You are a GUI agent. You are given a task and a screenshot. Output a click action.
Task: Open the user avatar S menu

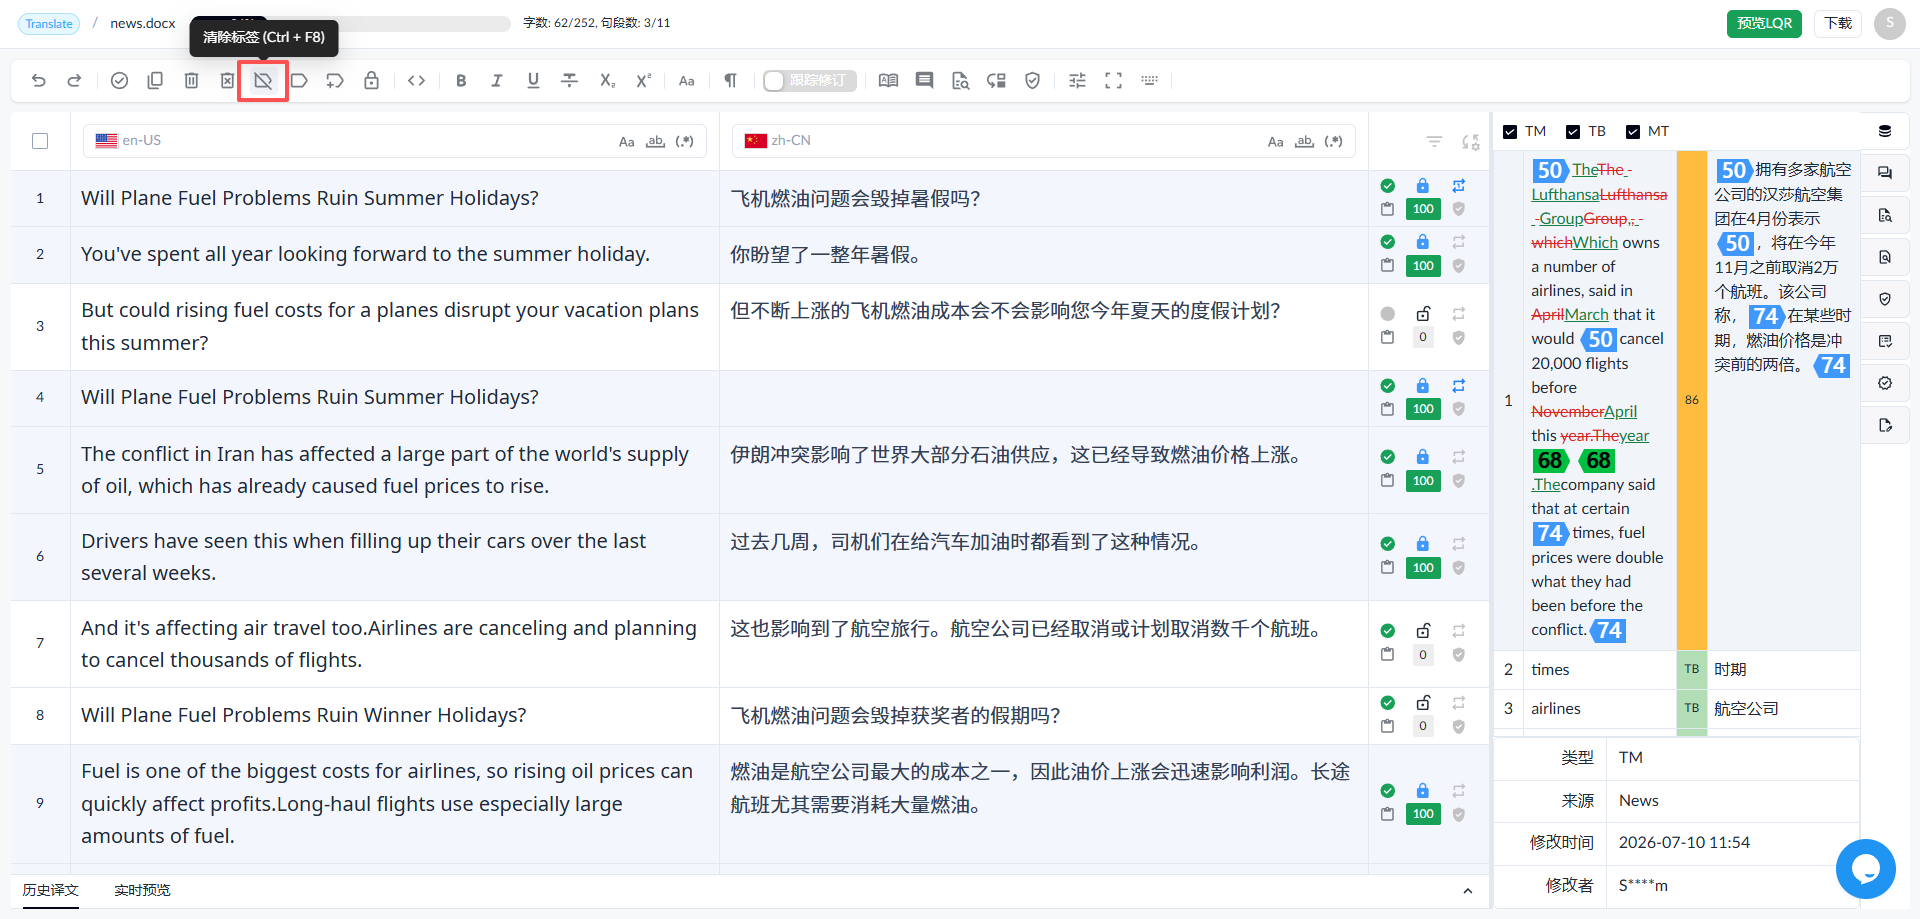(1890, 23)
